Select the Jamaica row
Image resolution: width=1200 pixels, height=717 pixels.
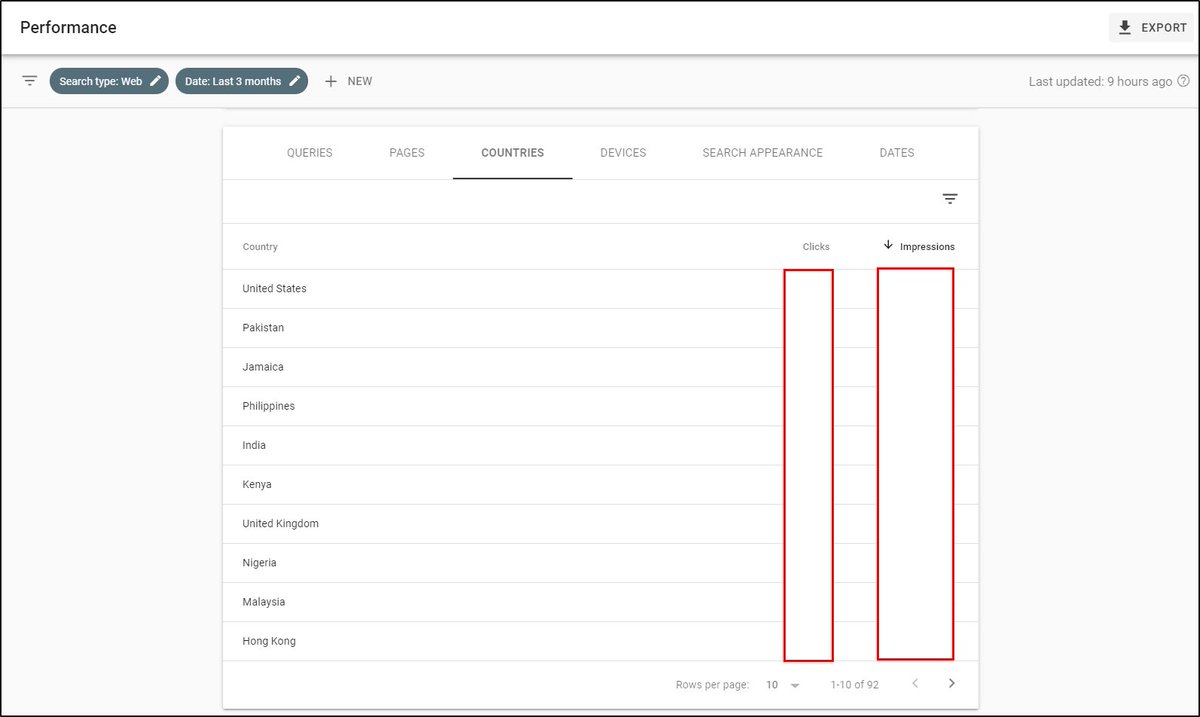pos(600,367)
